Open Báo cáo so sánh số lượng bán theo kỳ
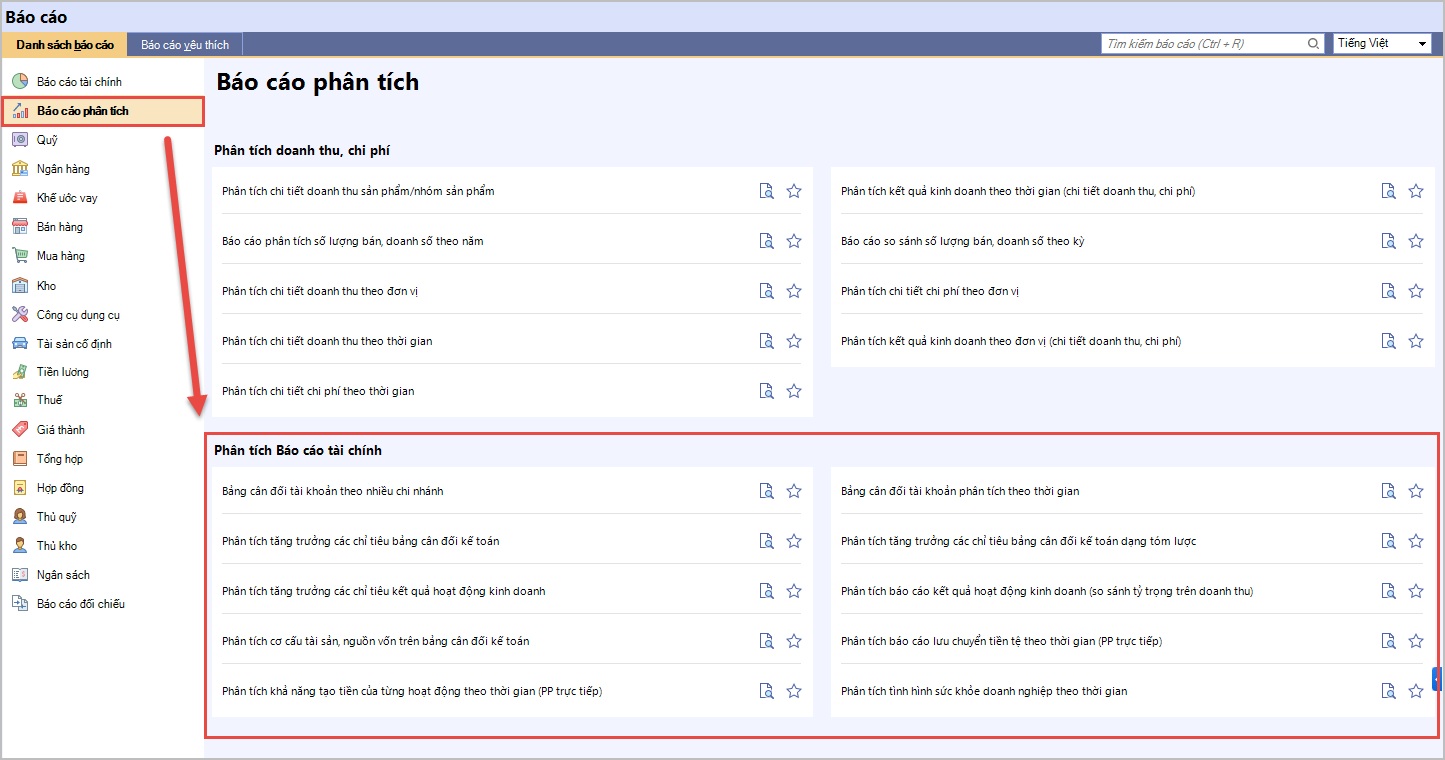This screenshot has height=760, width=1445. (962, 241)
